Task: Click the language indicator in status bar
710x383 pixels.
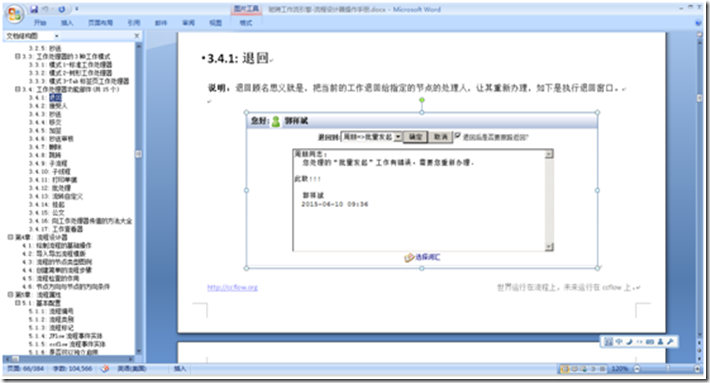Action: click(x=132, y=369)
